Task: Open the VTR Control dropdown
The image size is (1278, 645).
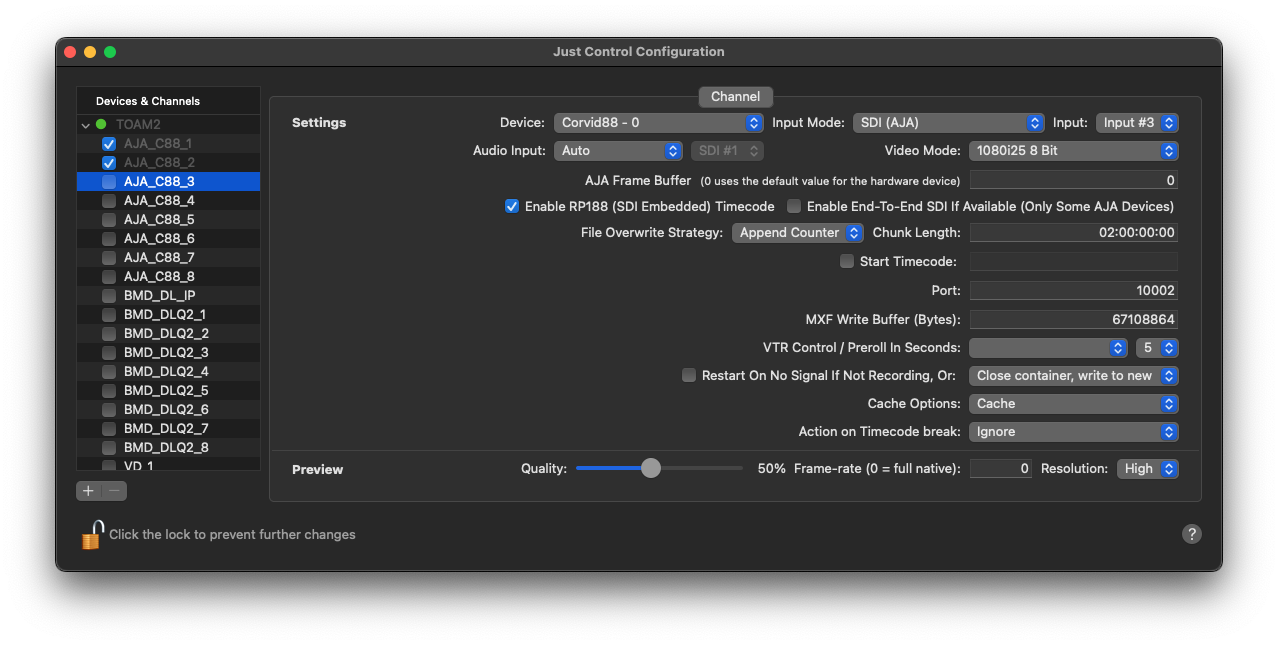Action: [1048, 348]
